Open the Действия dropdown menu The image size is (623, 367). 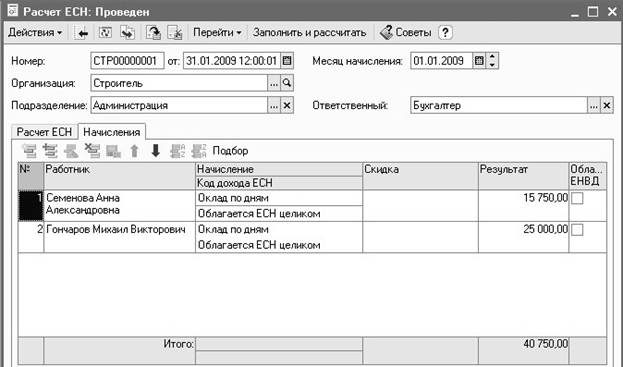35,33
